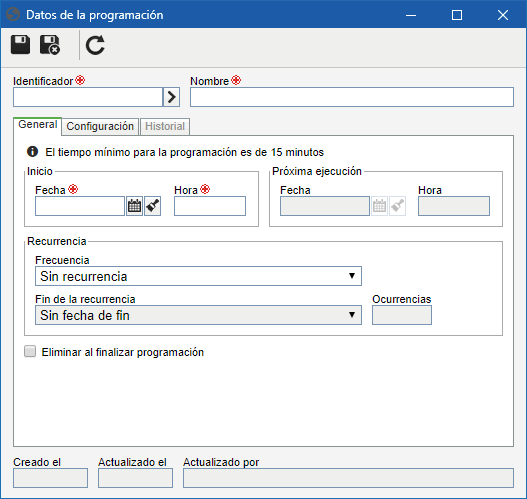Open the Historial tab
Screen dimensions: 527x499
coord(165,126)
